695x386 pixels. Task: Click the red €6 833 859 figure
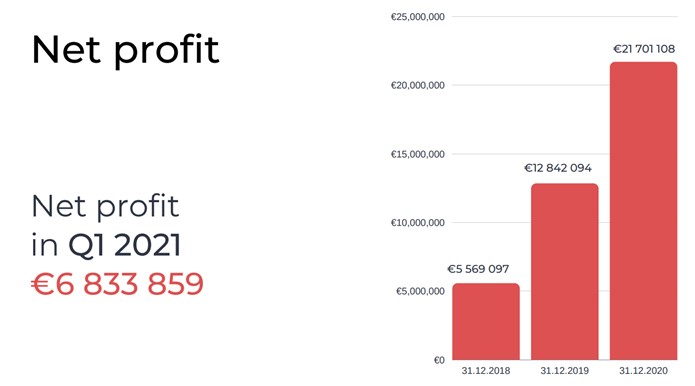[x=117, y=284]
